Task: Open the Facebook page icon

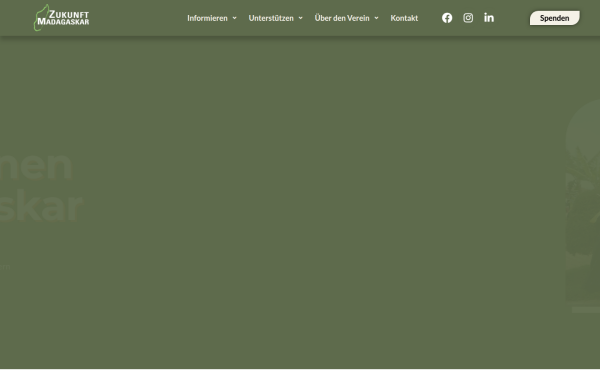Action: click(447, 18)
